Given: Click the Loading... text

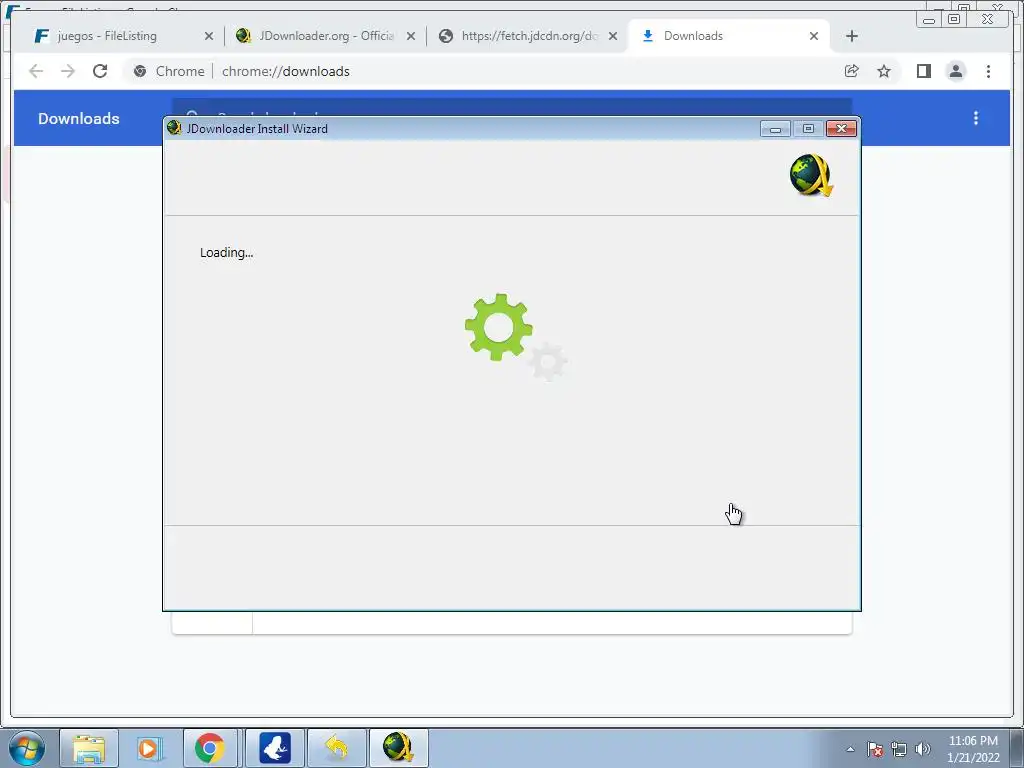Looking at the screenshot, I should [x=227, y=253].
